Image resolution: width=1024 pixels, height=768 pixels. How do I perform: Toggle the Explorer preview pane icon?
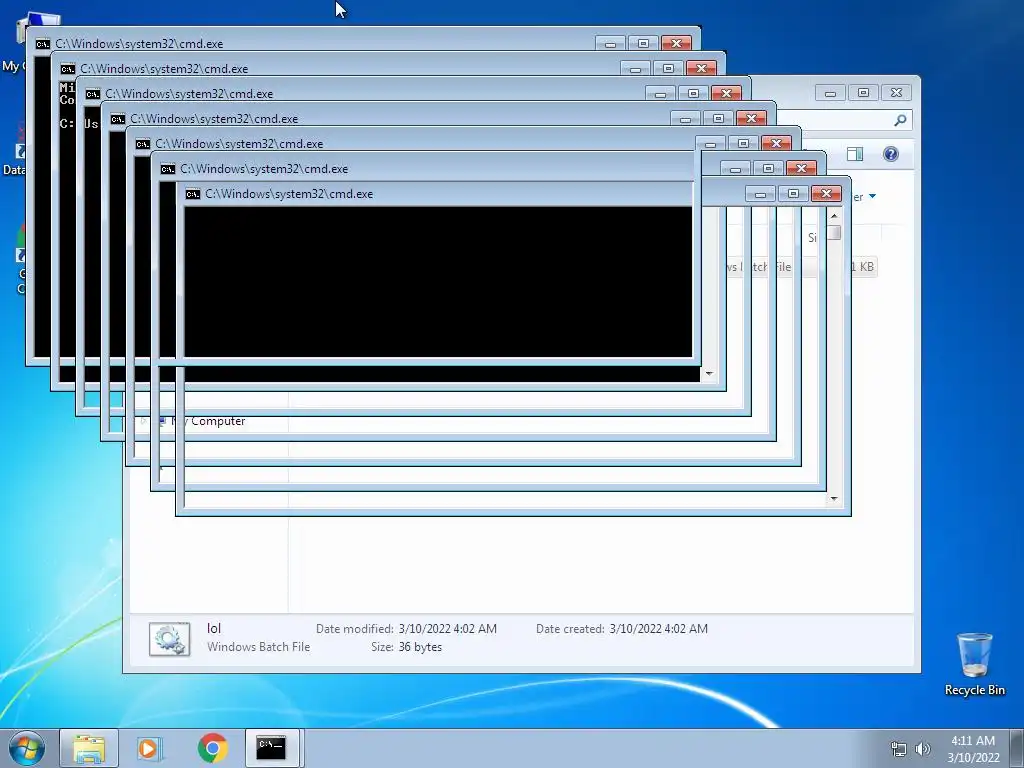click(855, 154)
